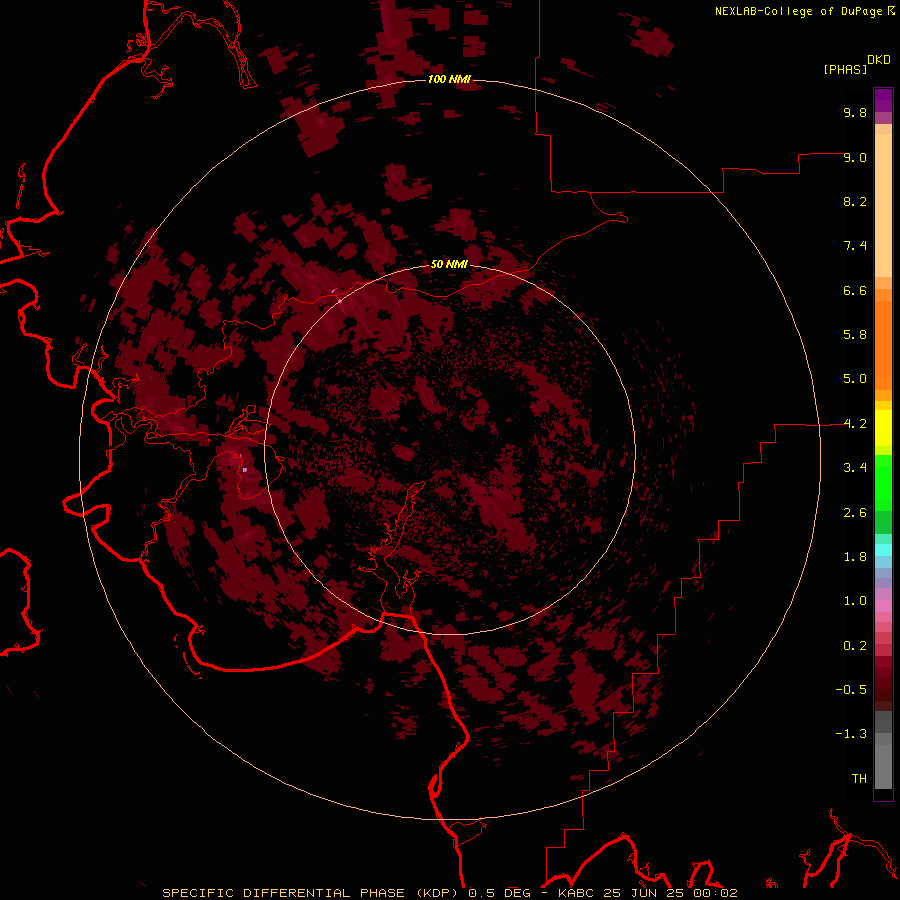Click the 100 NMI range ring label
Viewport: 900px width, 900px height.
(x=449, y=79)
